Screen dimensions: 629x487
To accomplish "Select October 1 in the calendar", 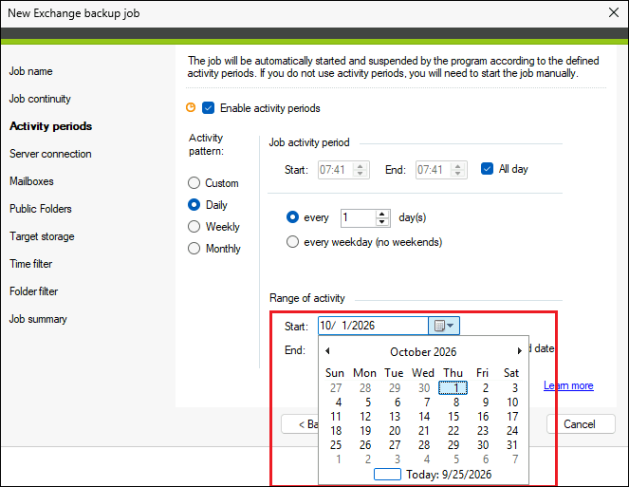I will pyautogui.click(x=453, y=388).
